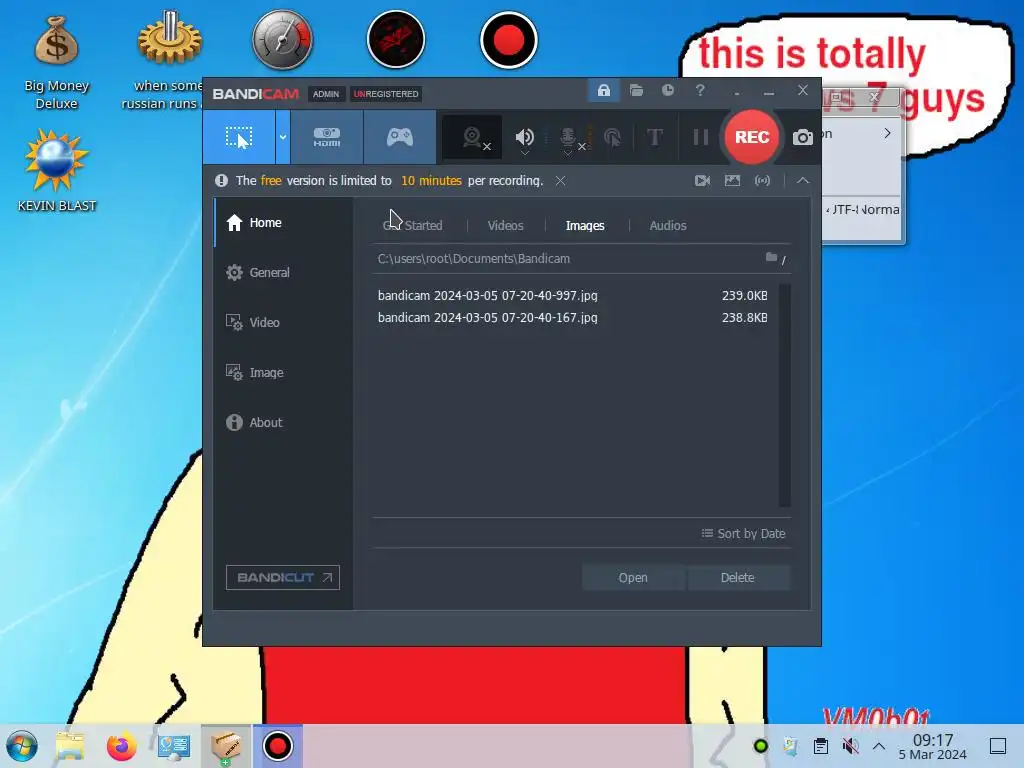Screen dimensions: 1024x768
Task: Click the muted volume icon in the system tray
Action: [850, 746]
